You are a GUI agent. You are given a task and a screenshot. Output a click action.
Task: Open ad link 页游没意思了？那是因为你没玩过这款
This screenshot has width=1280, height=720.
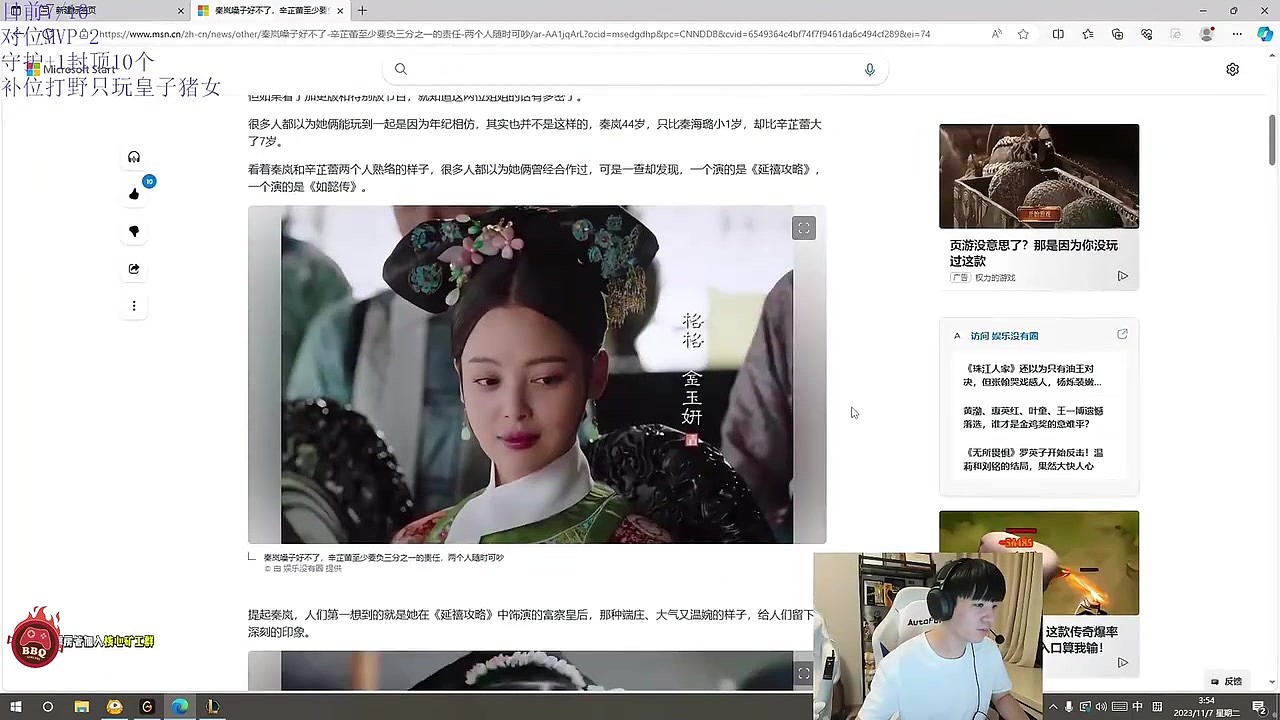pos(1034,253)
